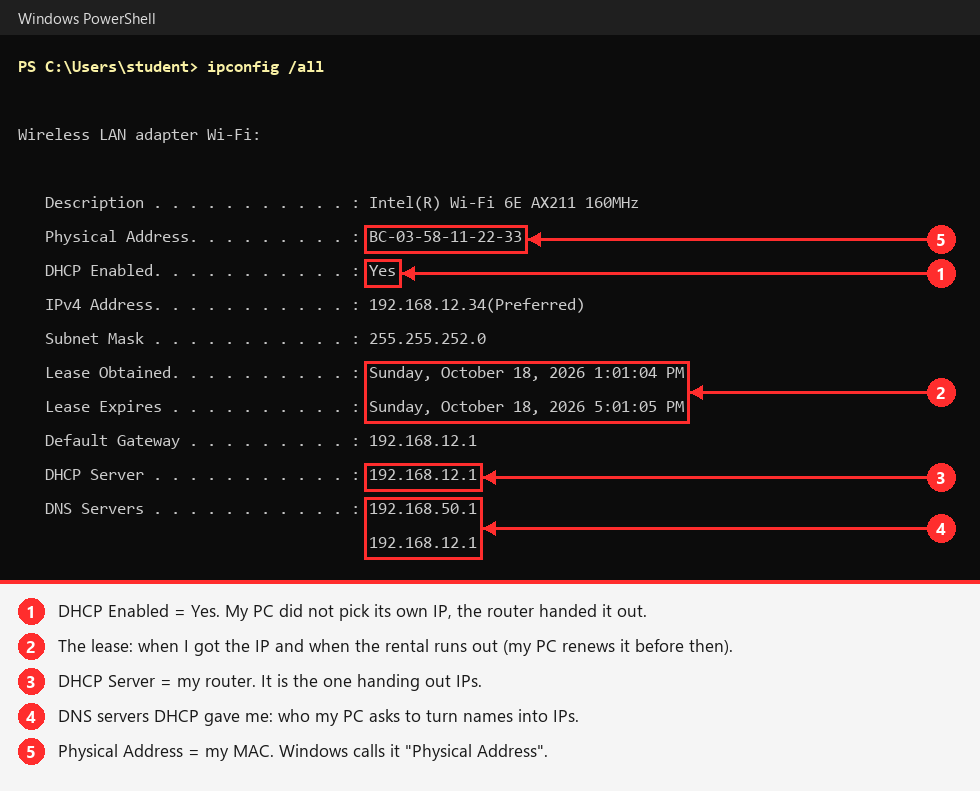
Task: Click the DHCP Server value 192.168.12.1
Action: pyautogui.click(x=422, y=475)
